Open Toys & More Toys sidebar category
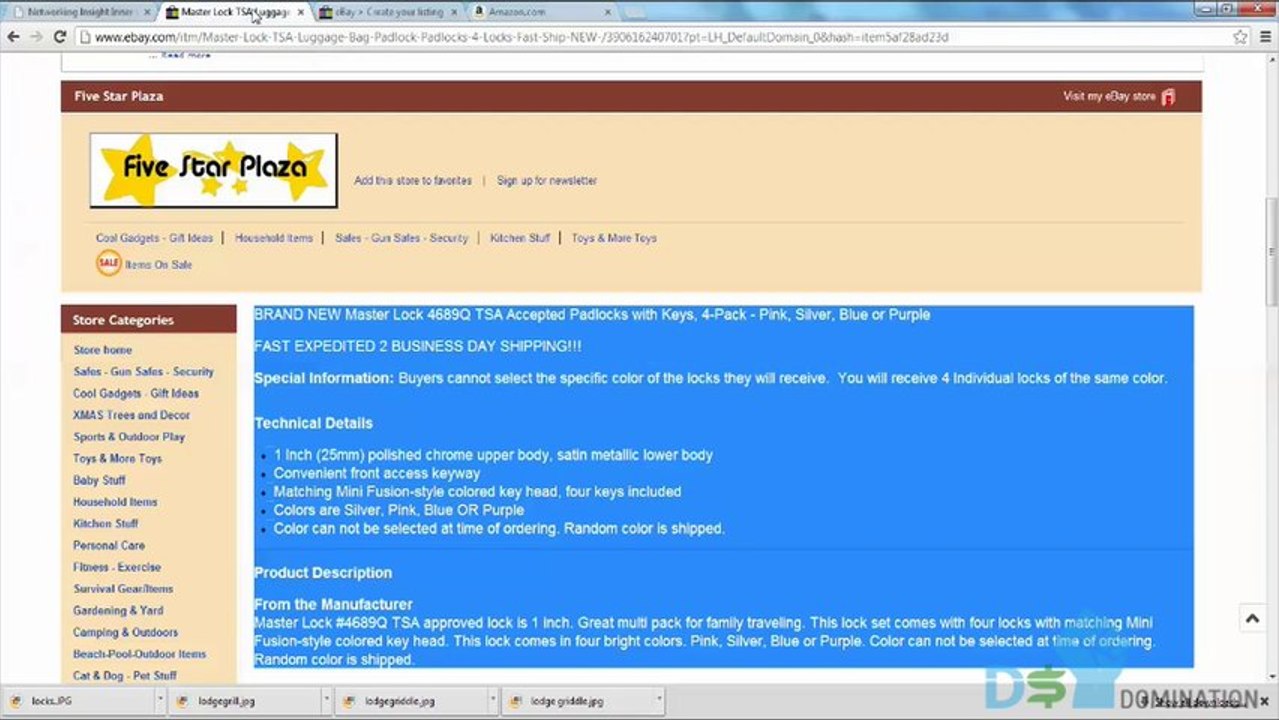The height and width of the screenshot is (720, 1279). click(x=117, y=458)
